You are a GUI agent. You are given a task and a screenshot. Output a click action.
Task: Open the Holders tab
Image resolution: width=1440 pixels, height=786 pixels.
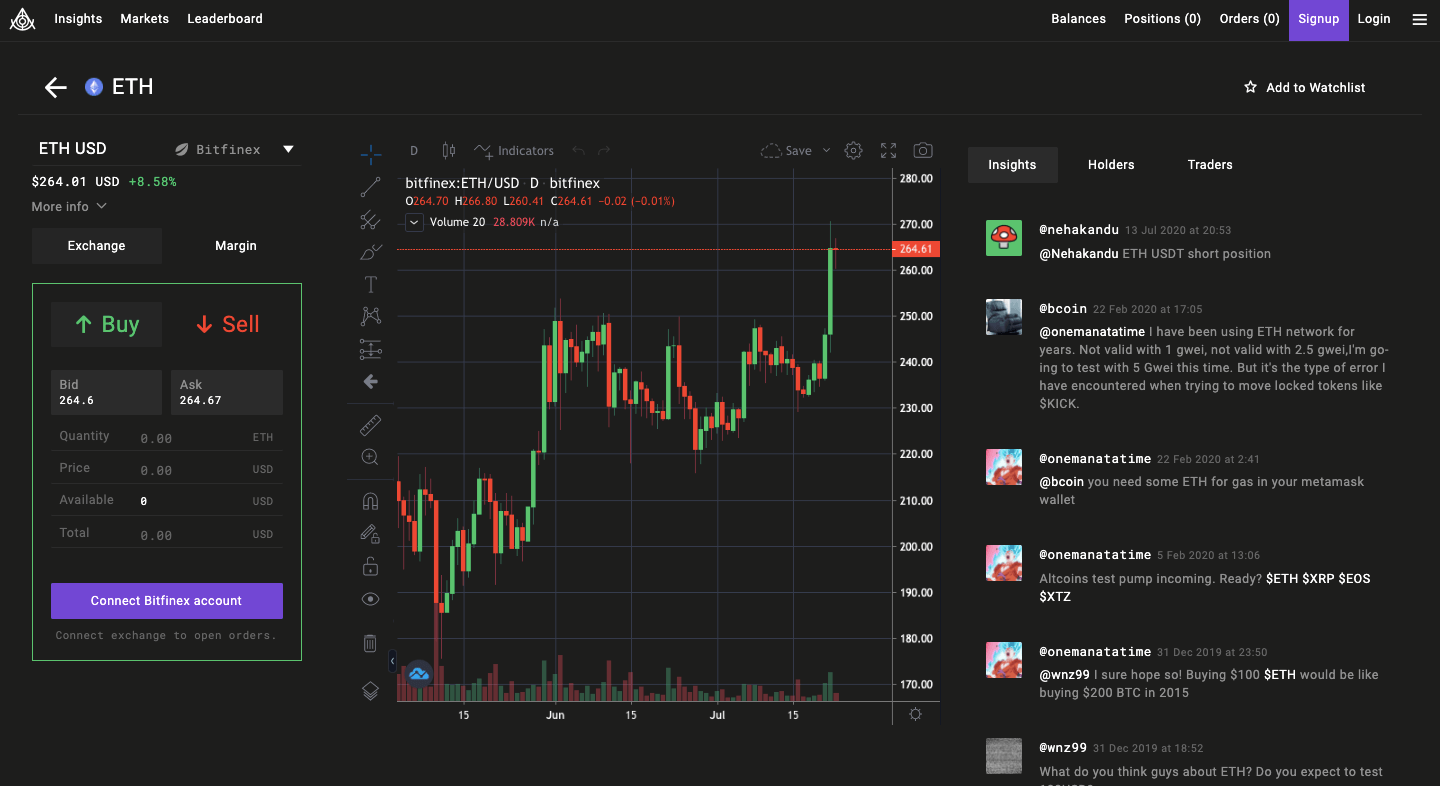(1111, 165)
